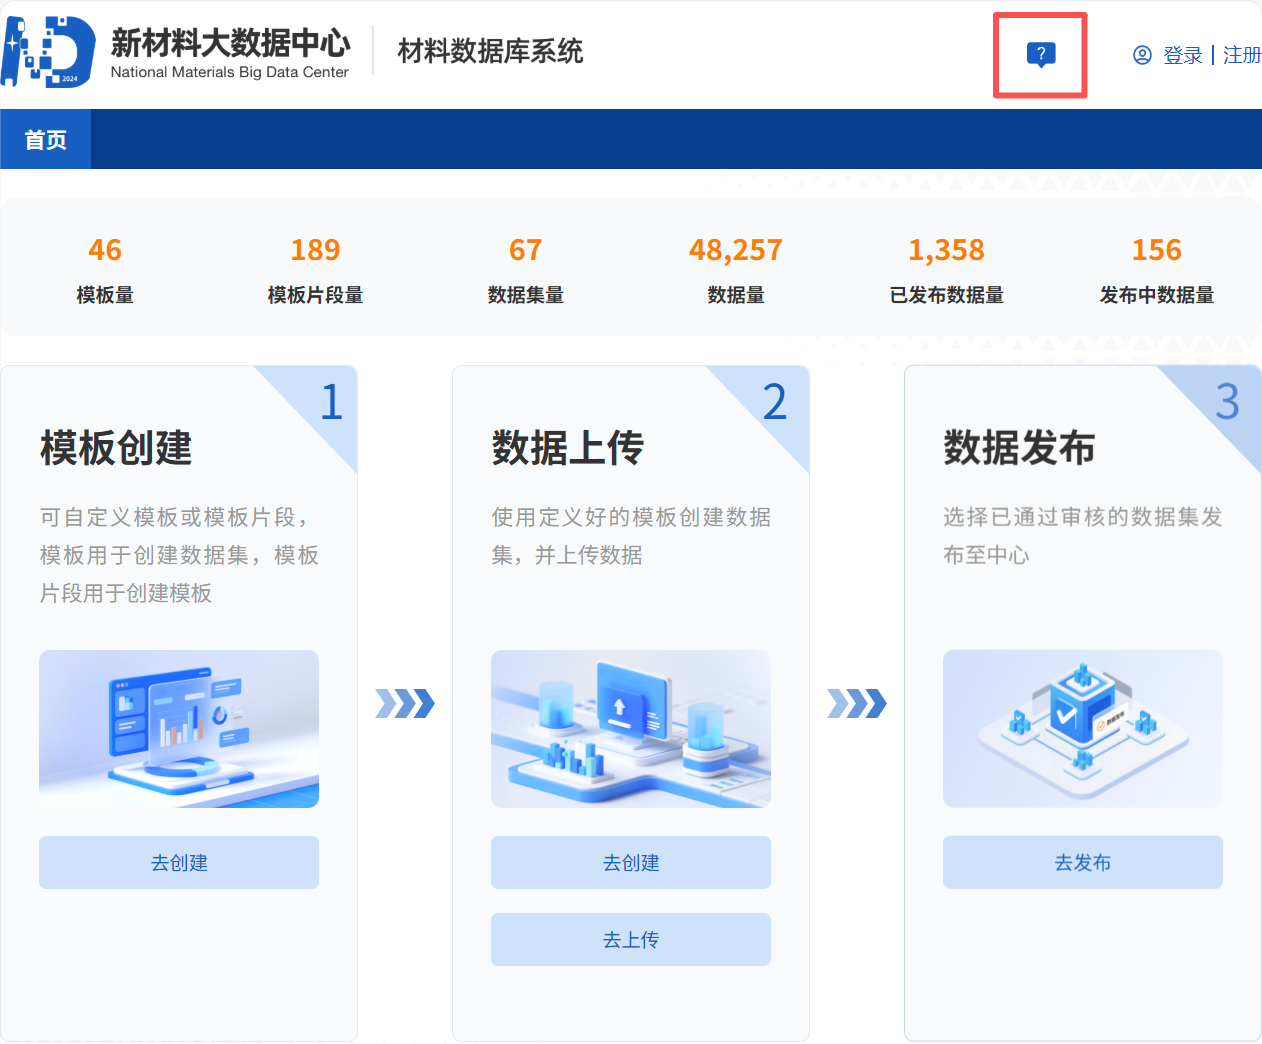Click the 登录 login link

click(x=1182, y=55)
